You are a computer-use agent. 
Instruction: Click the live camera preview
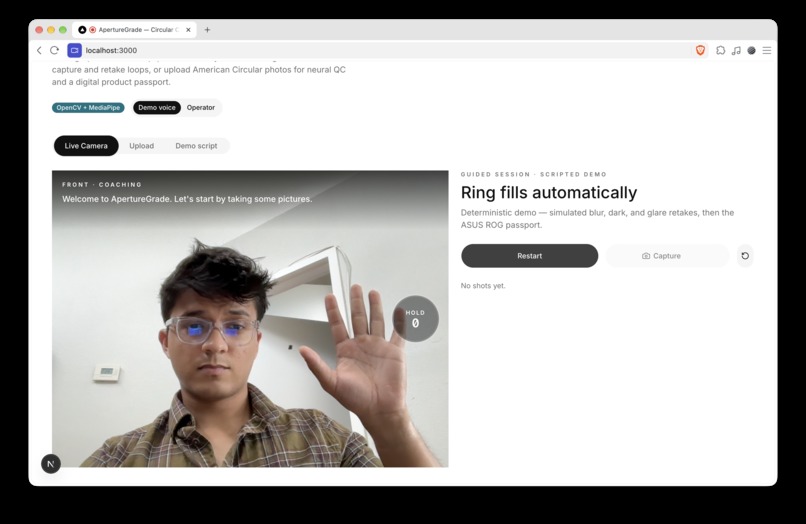tap(250, 319)
